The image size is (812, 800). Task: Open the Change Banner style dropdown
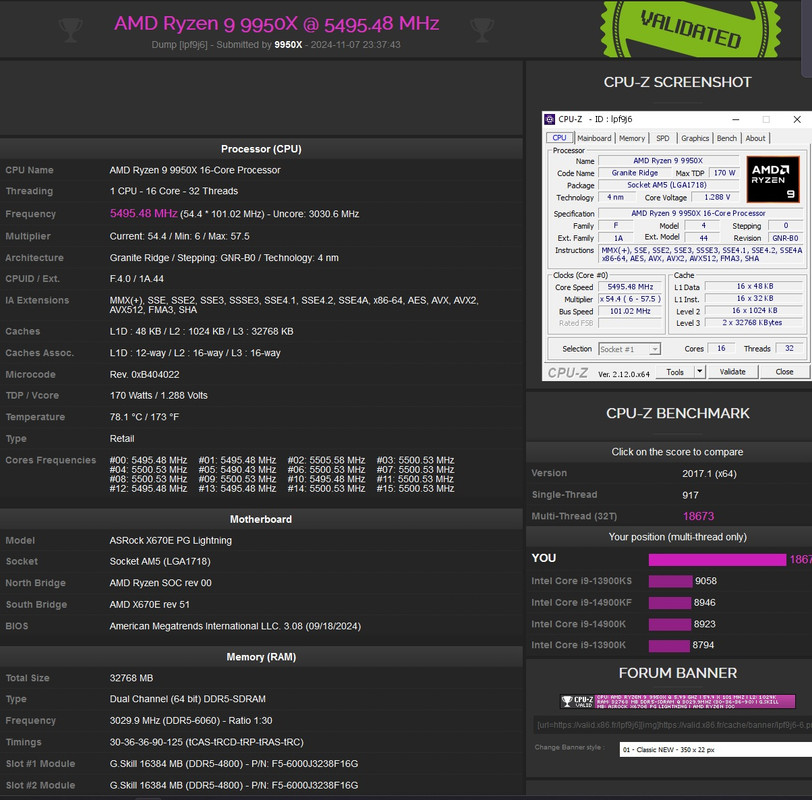tap(715, 749)
